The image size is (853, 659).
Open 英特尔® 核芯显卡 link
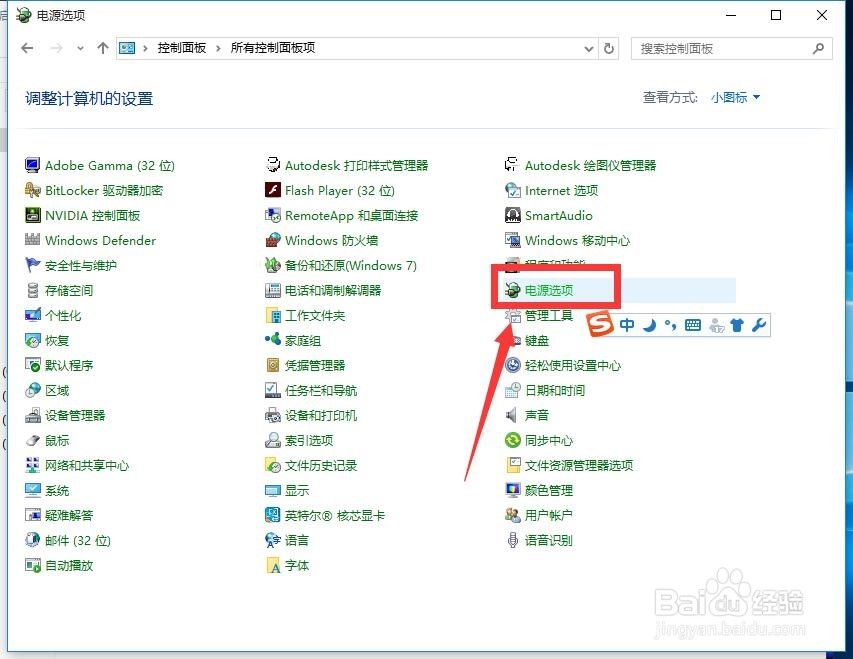point(335,515)
